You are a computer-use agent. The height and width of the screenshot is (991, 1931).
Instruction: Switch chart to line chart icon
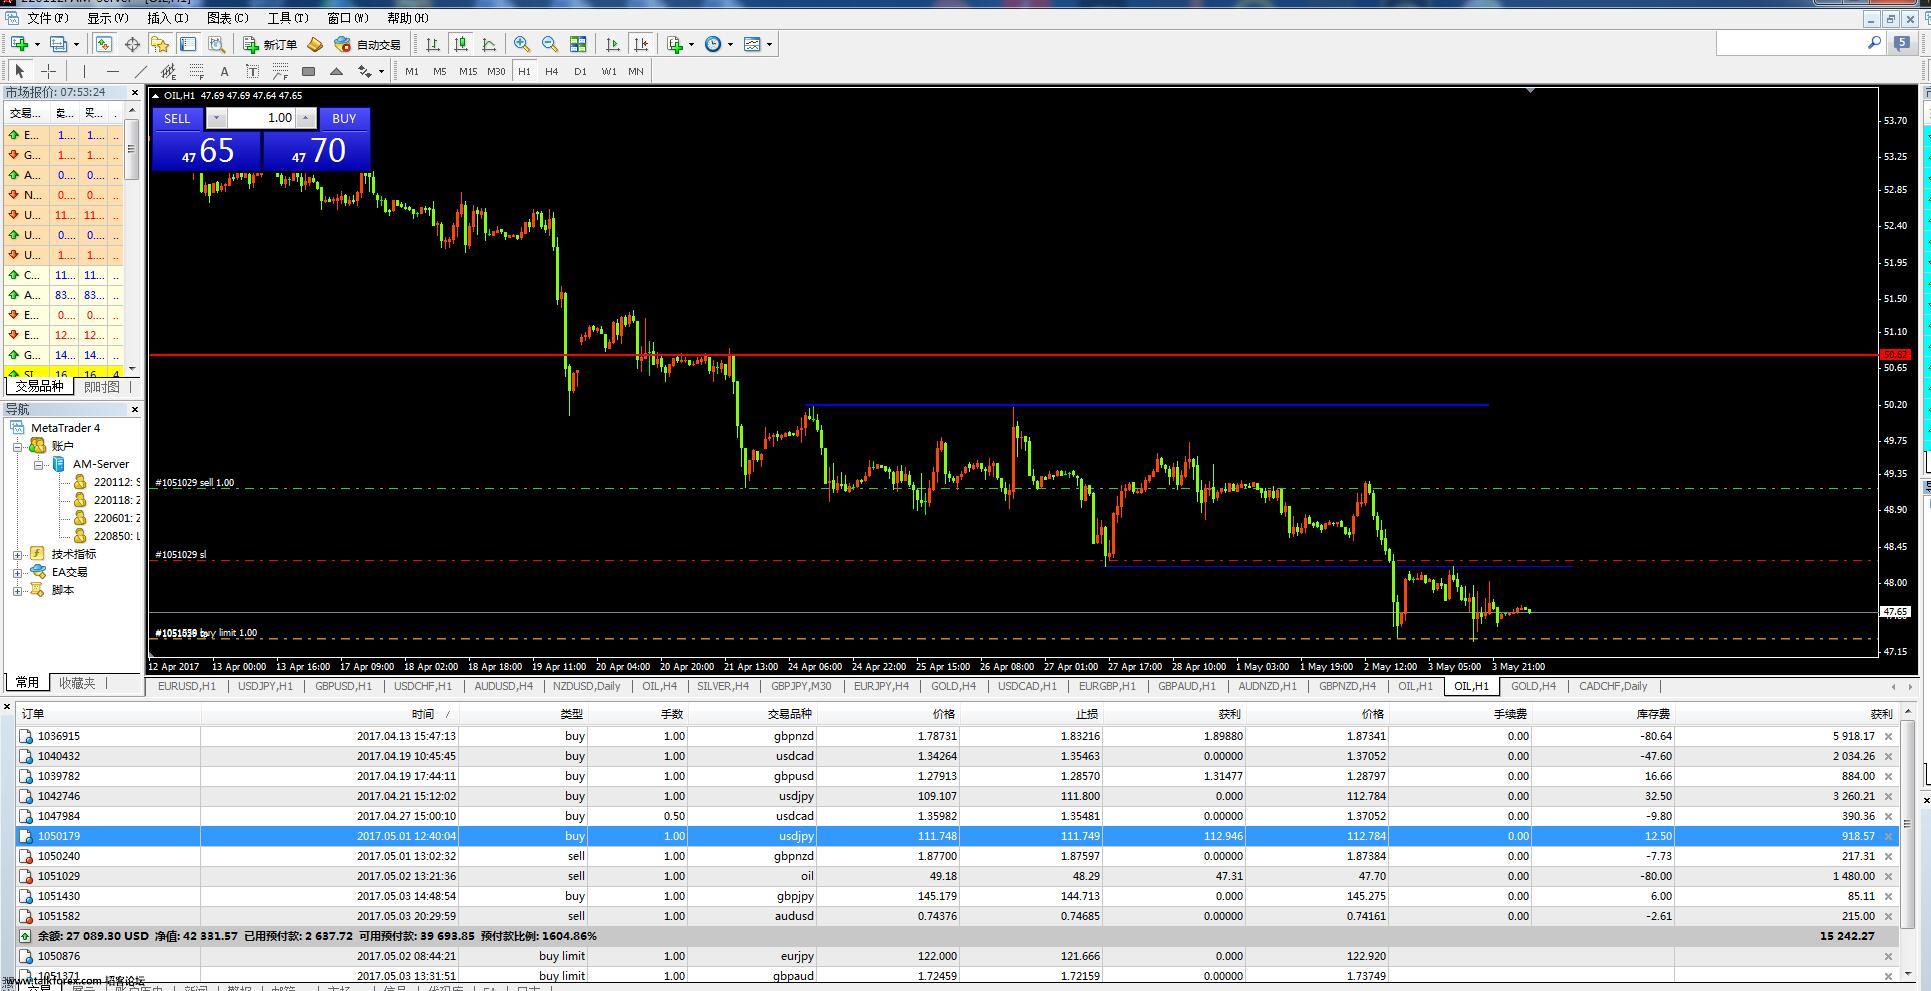(489, 44)
